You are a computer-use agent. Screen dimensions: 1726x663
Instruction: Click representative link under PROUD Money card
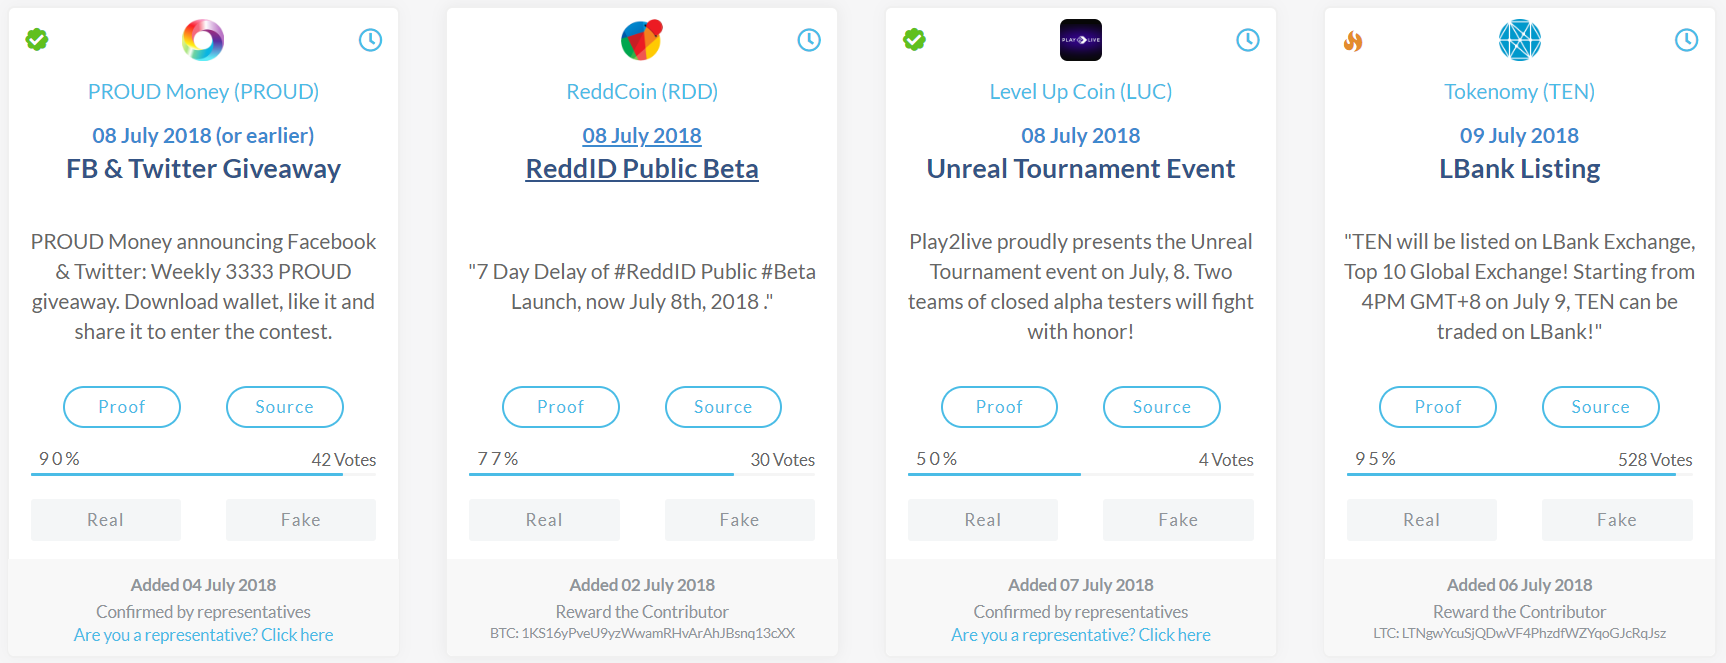tap(203, 635)
